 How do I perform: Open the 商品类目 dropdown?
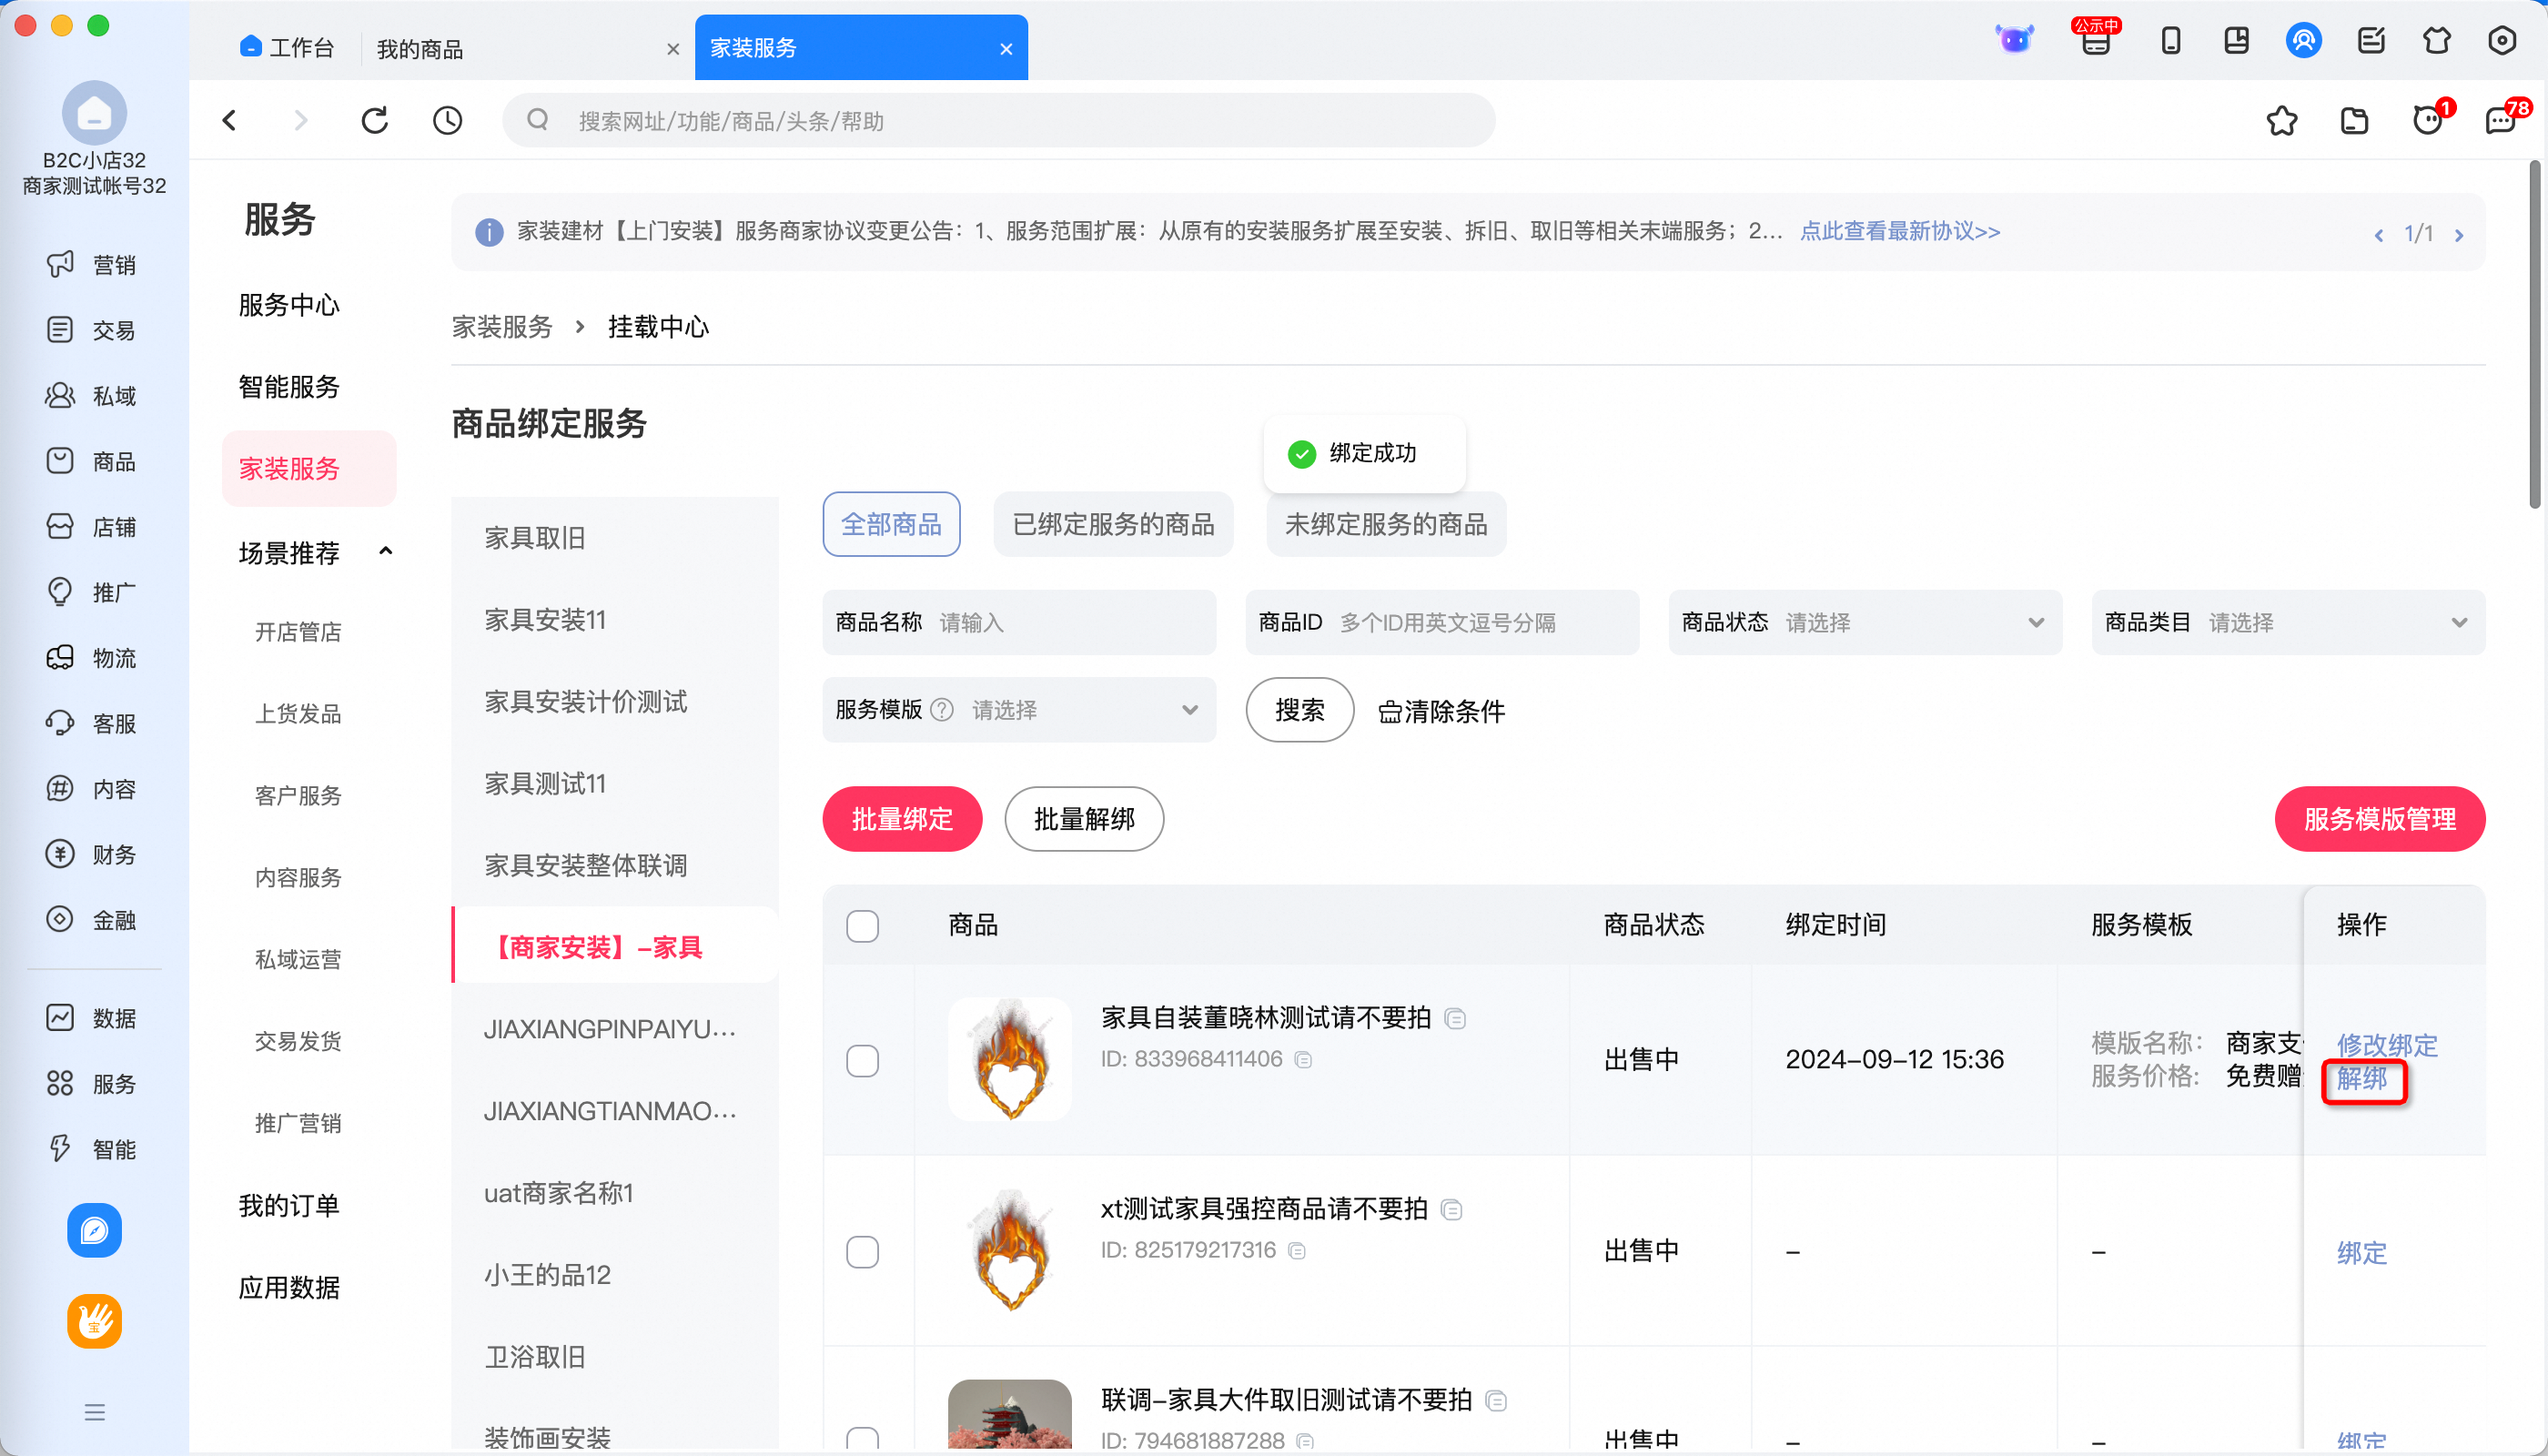[x=2288, y=623]
